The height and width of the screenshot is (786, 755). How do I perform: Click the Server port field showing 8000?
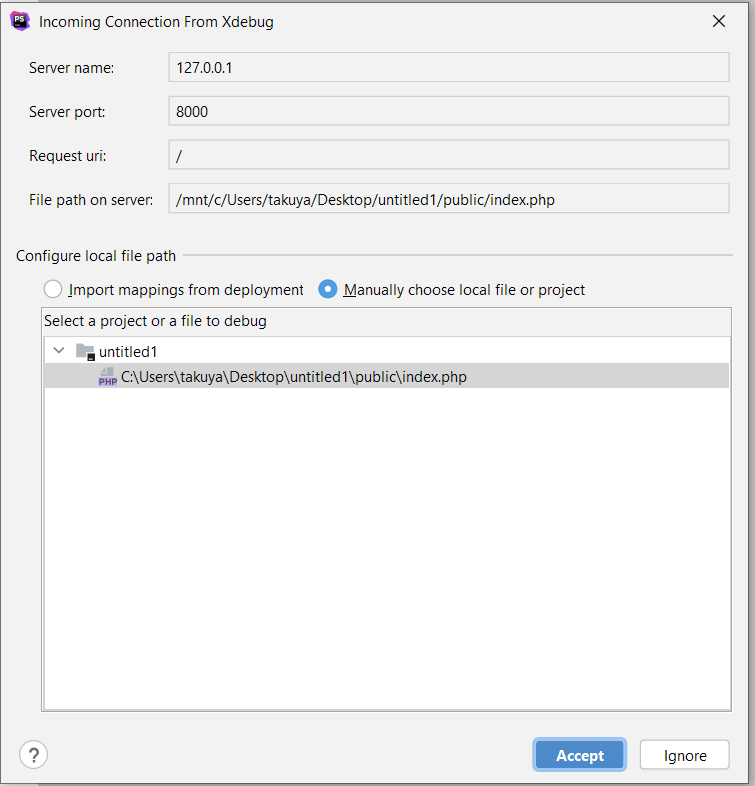pos(449,111)
